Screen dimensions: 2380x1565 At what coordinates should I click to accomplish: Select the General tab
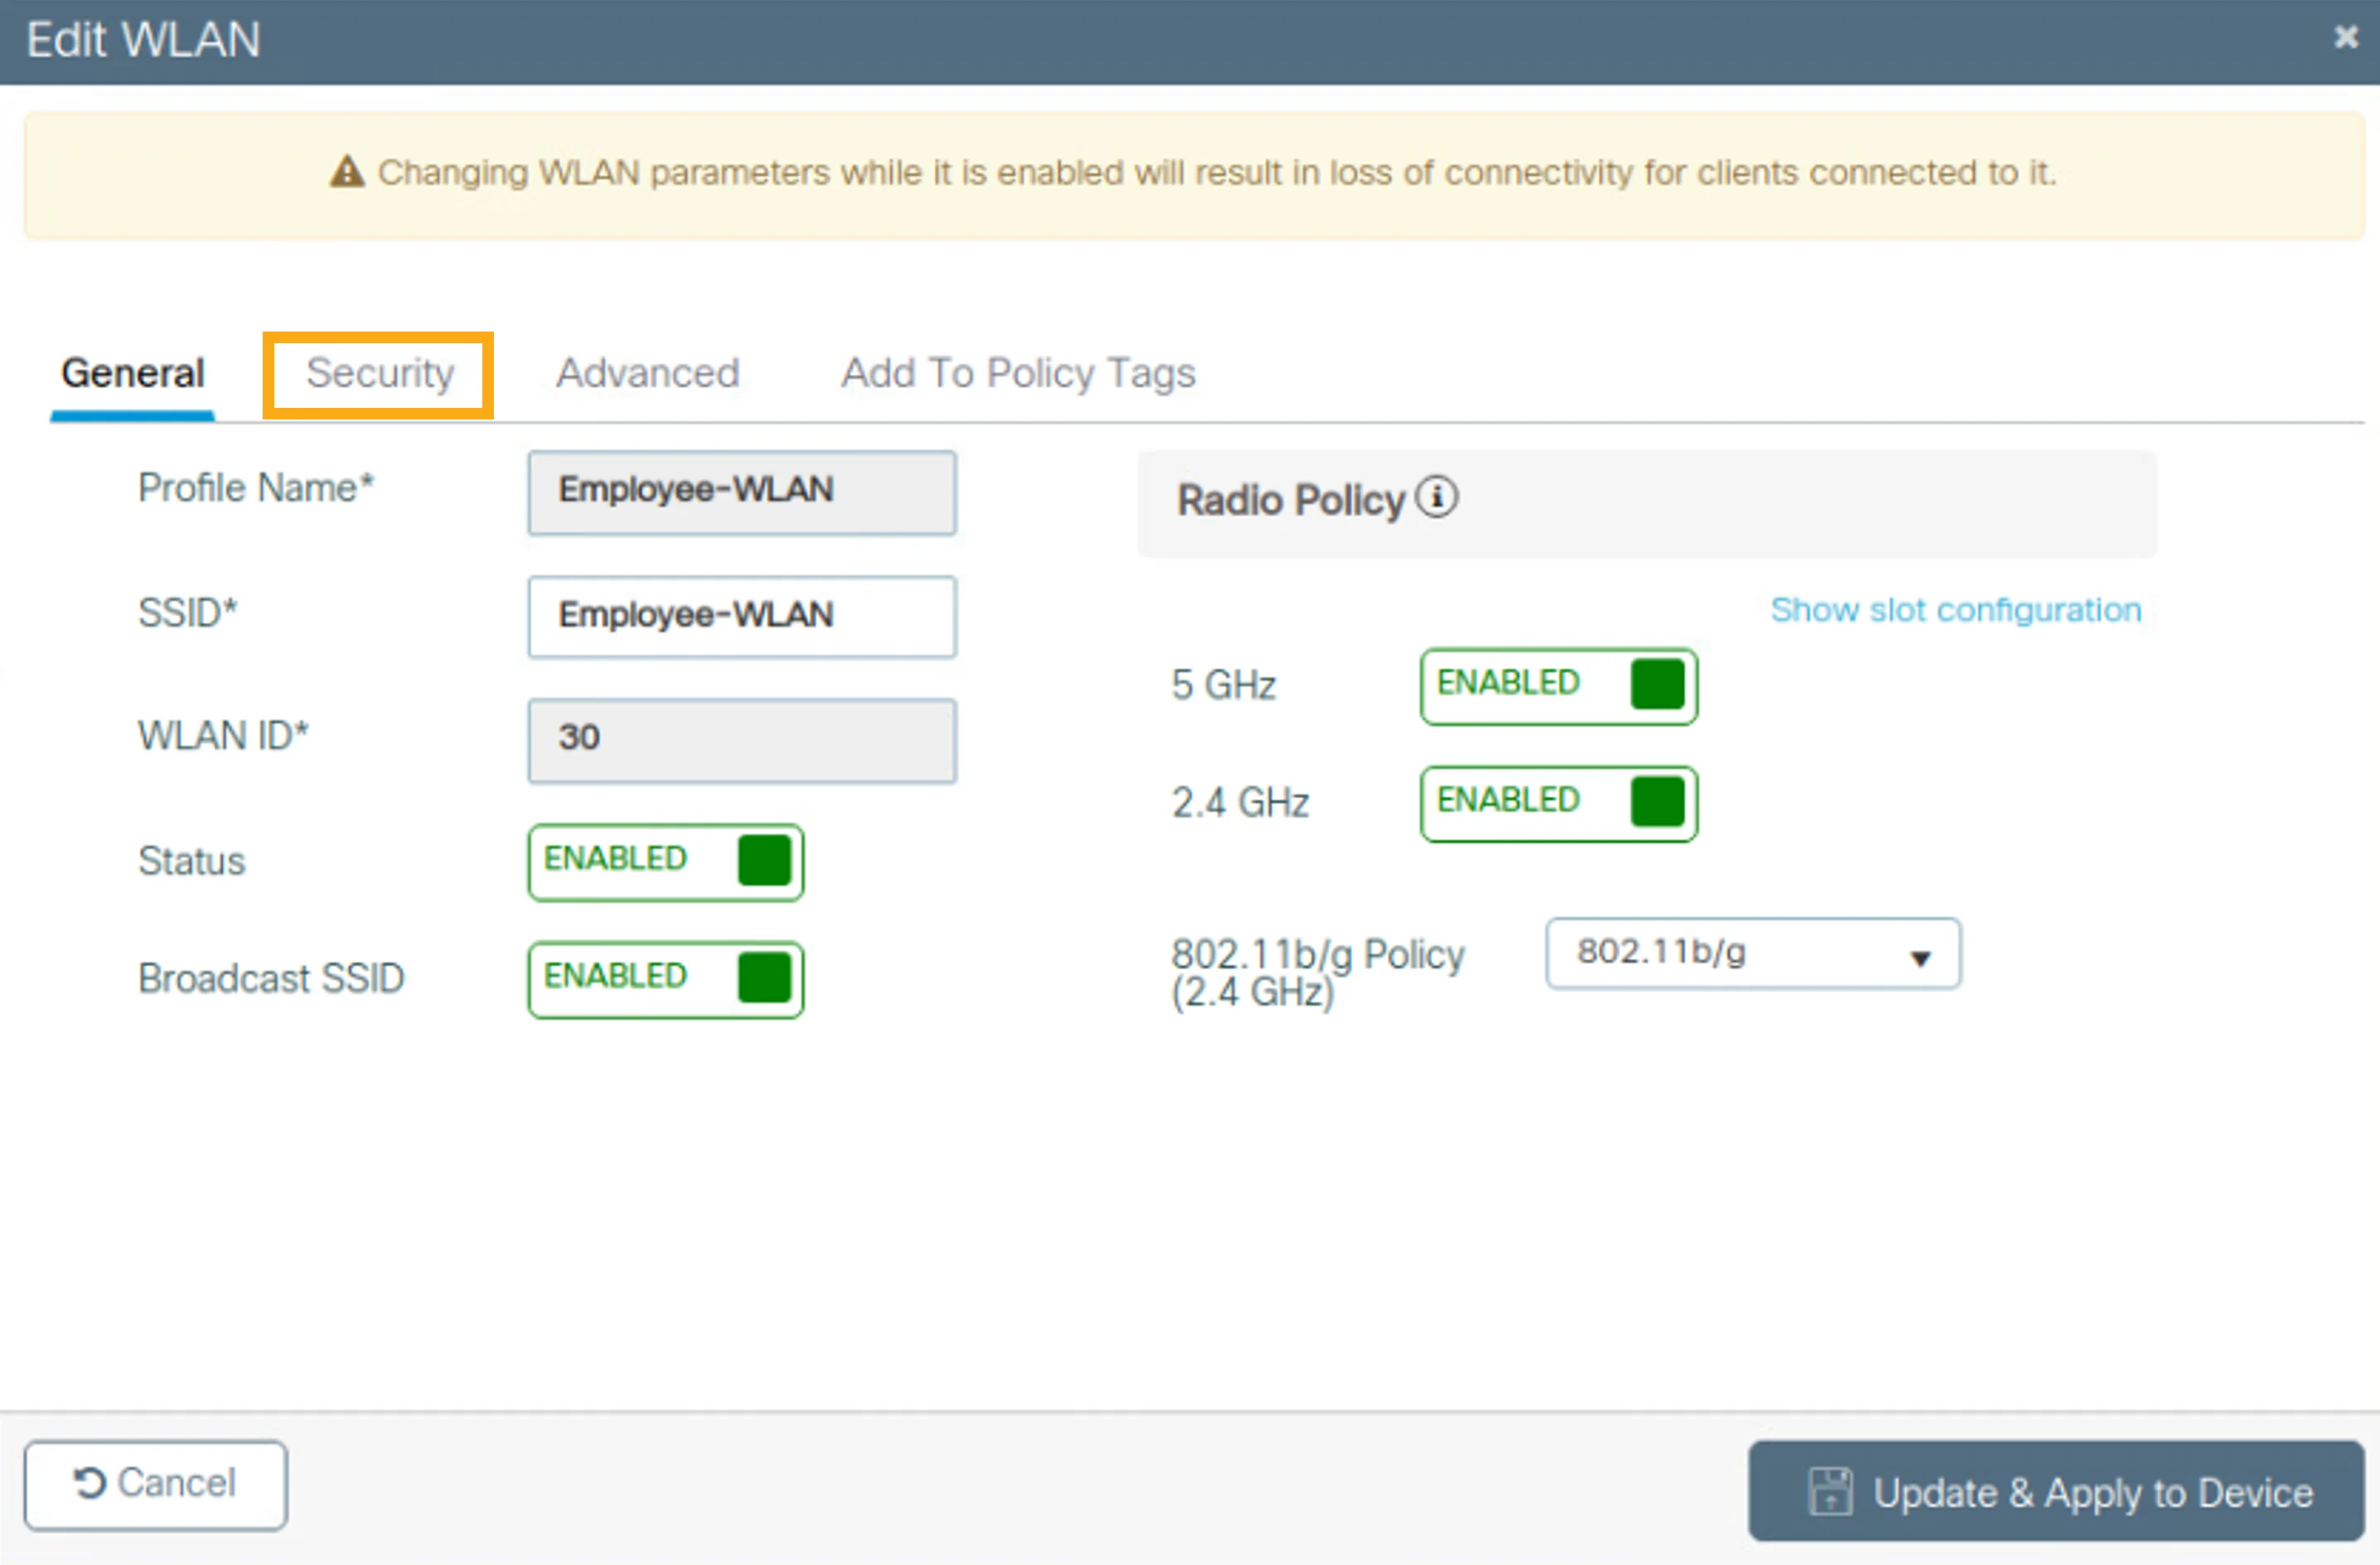point(133,373)
